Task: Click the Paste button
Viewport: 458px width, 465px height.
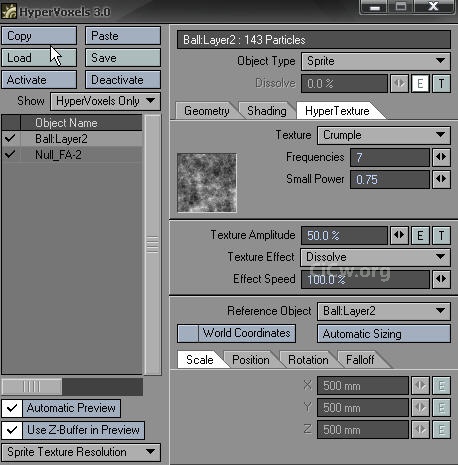Action: [x=123, y=36]
